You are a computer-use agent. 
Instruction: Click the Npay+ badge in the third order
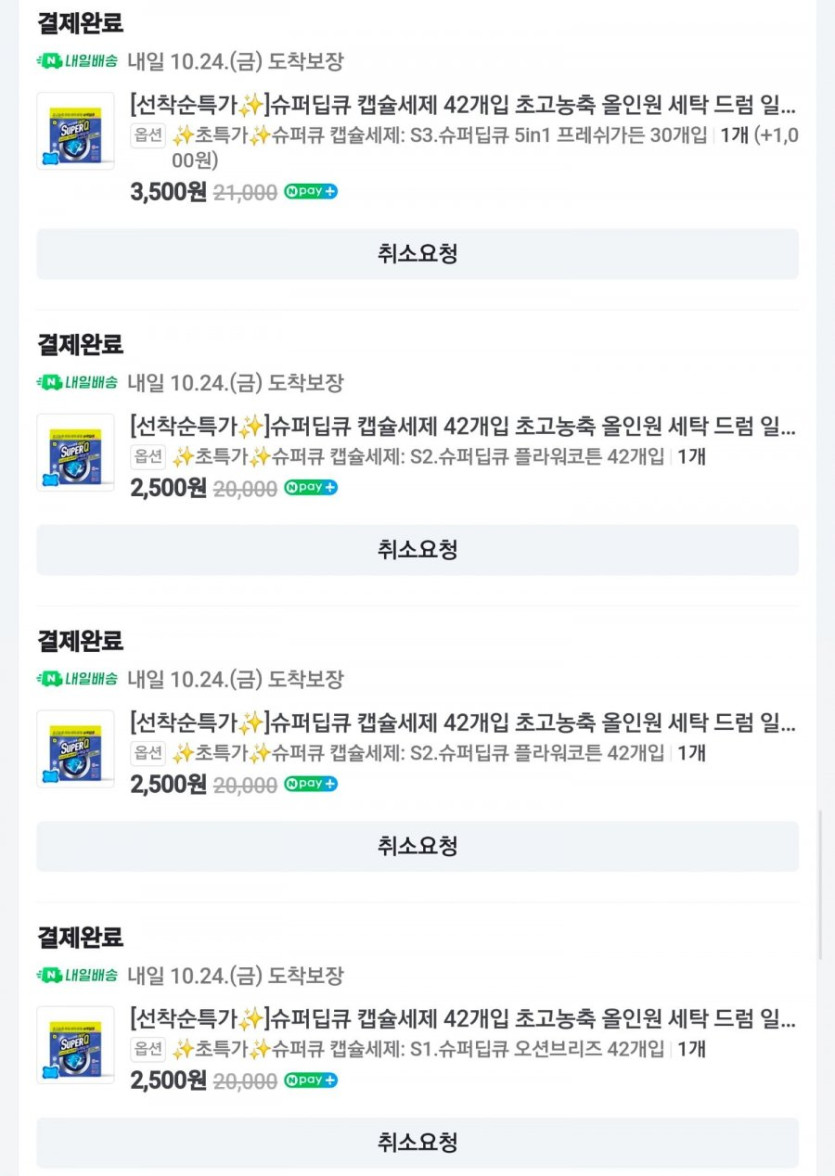click(311, 784)
